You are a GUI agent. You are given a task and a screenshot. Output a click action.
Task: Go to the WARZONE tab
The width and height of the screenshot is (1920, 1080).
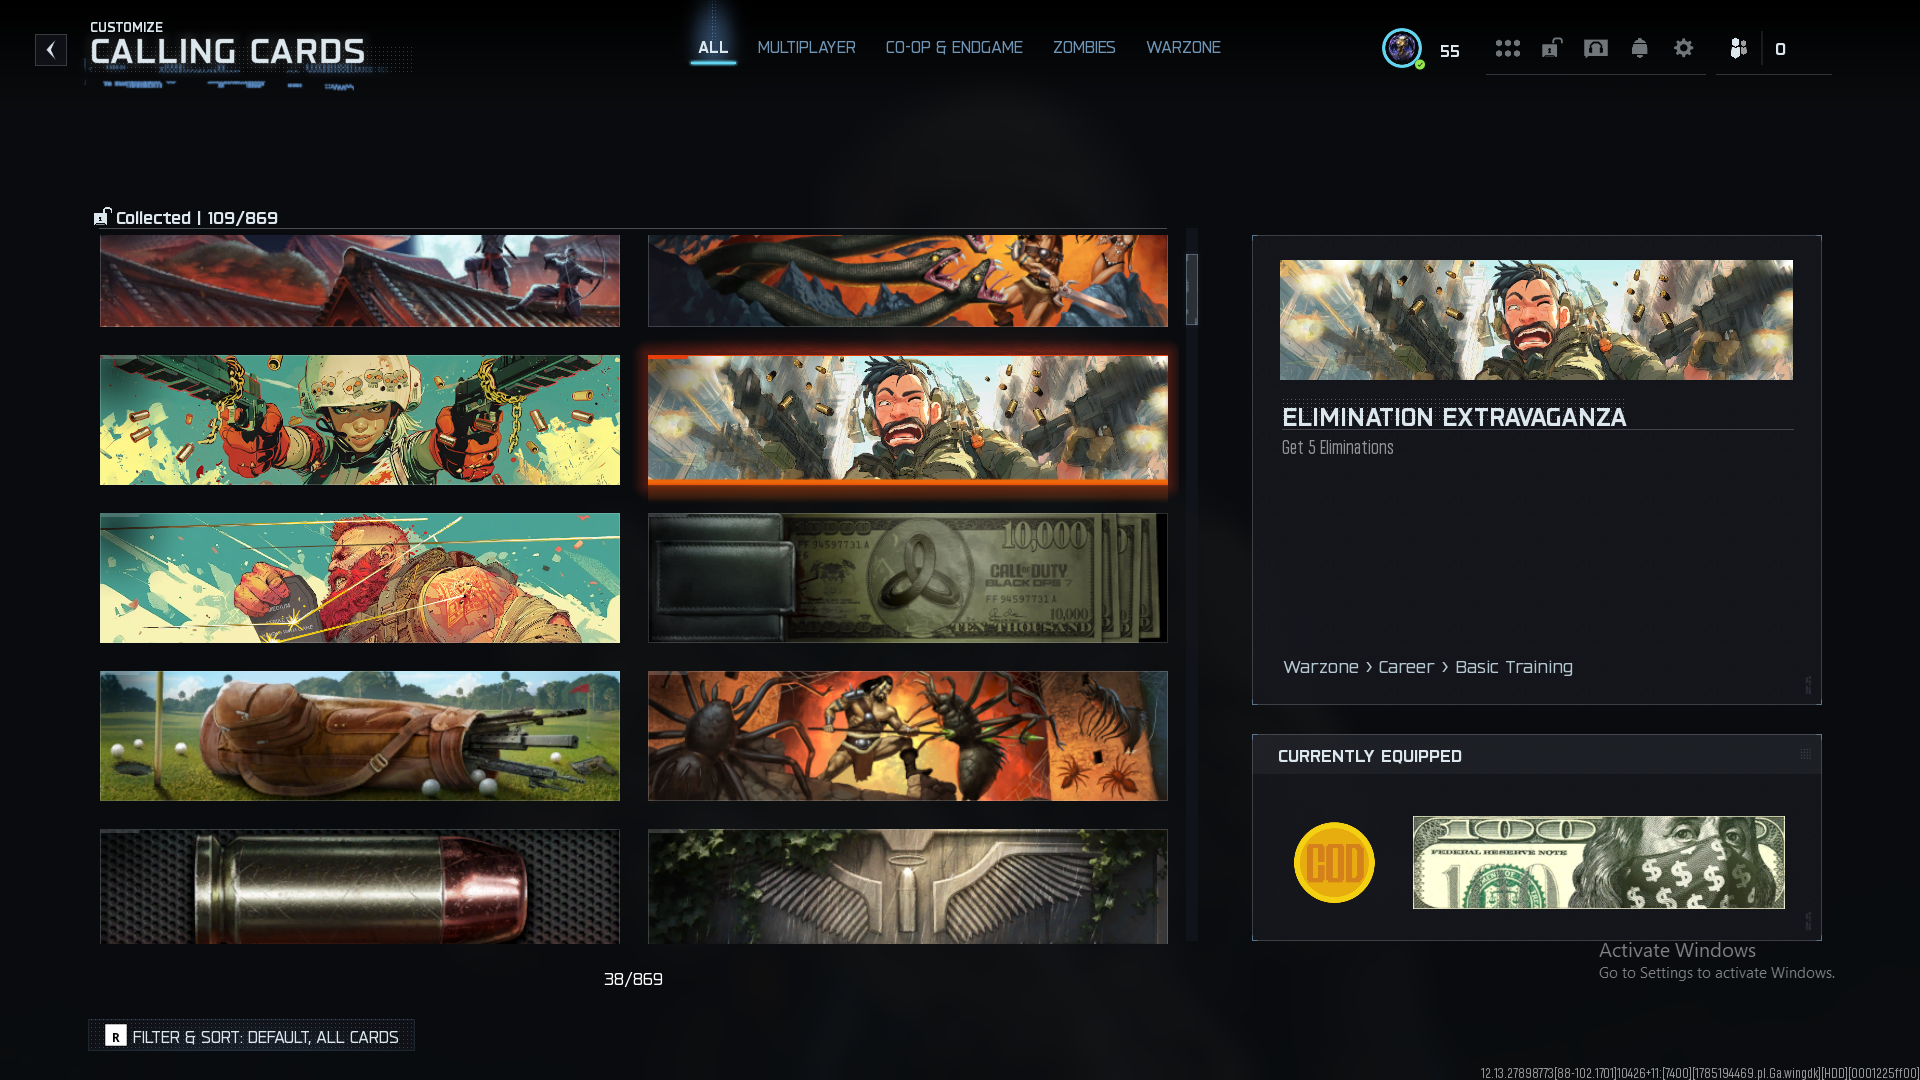click(1183, 48)
